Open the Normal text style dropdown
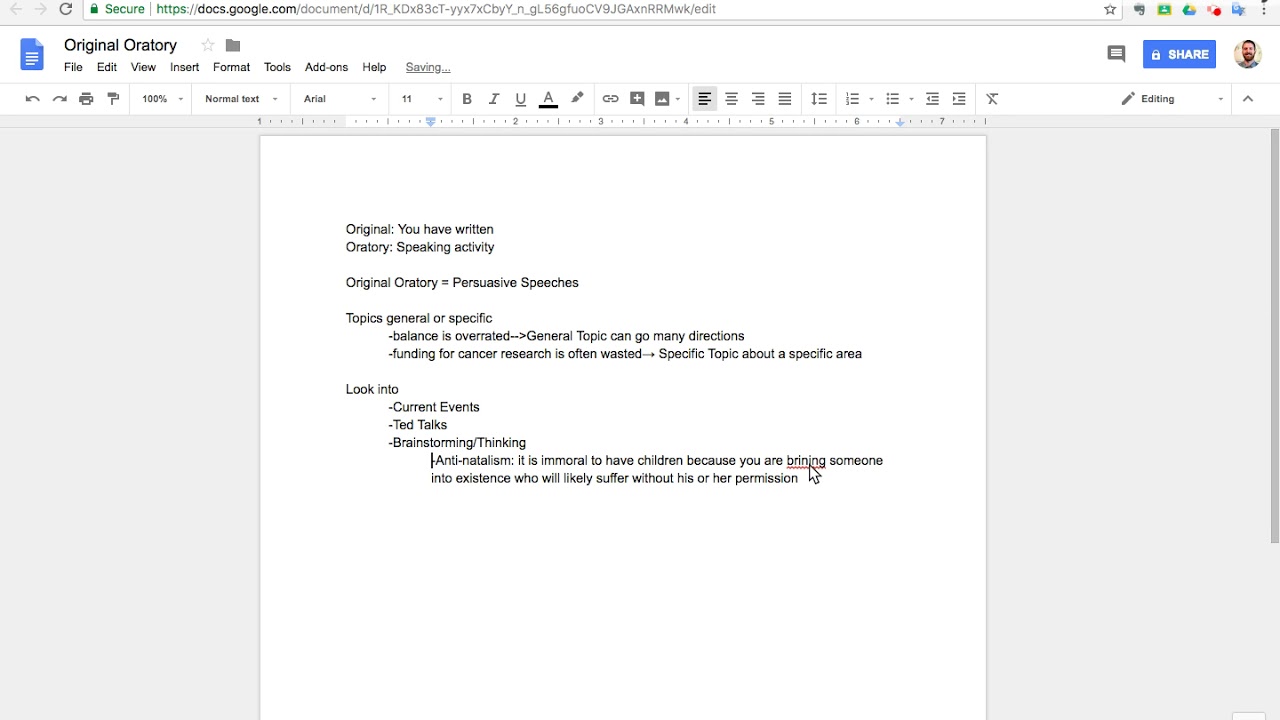The image size is (1280, 720). point(241,99)
